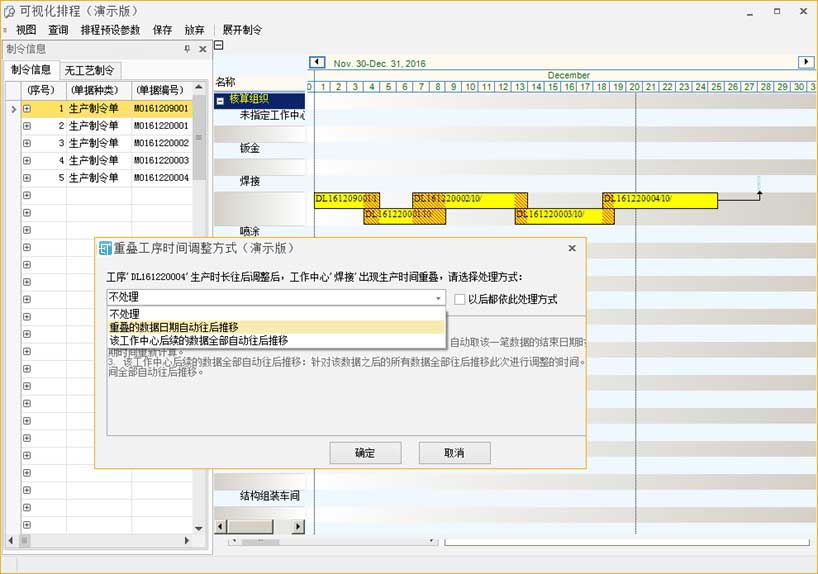The width and height of the screenshot is (818, 574).
Task: Select the DL161220002/10 Gantt bar
Action: click(x=470, y=200)
